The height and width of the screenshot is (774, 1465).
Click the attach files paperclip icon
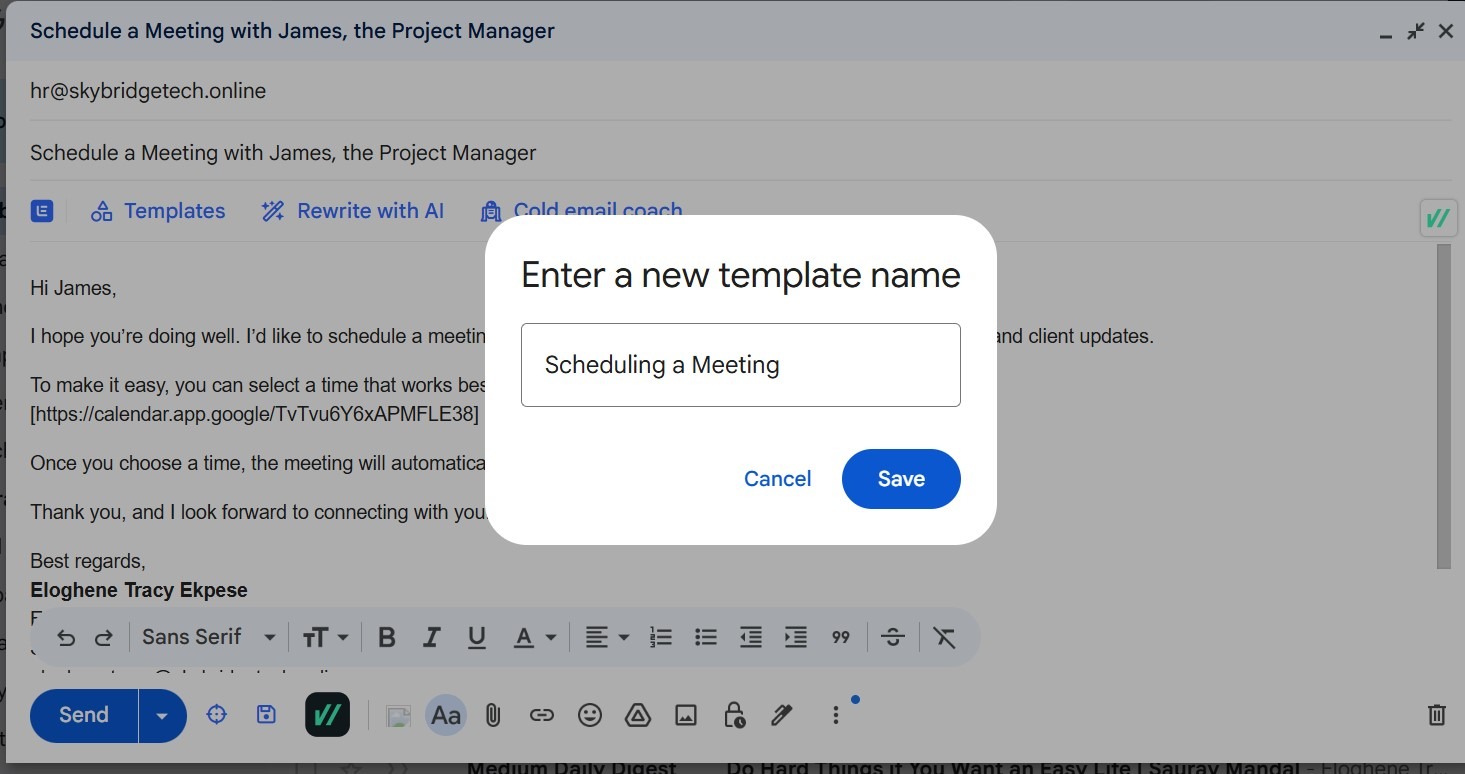(x=492, y=715)
